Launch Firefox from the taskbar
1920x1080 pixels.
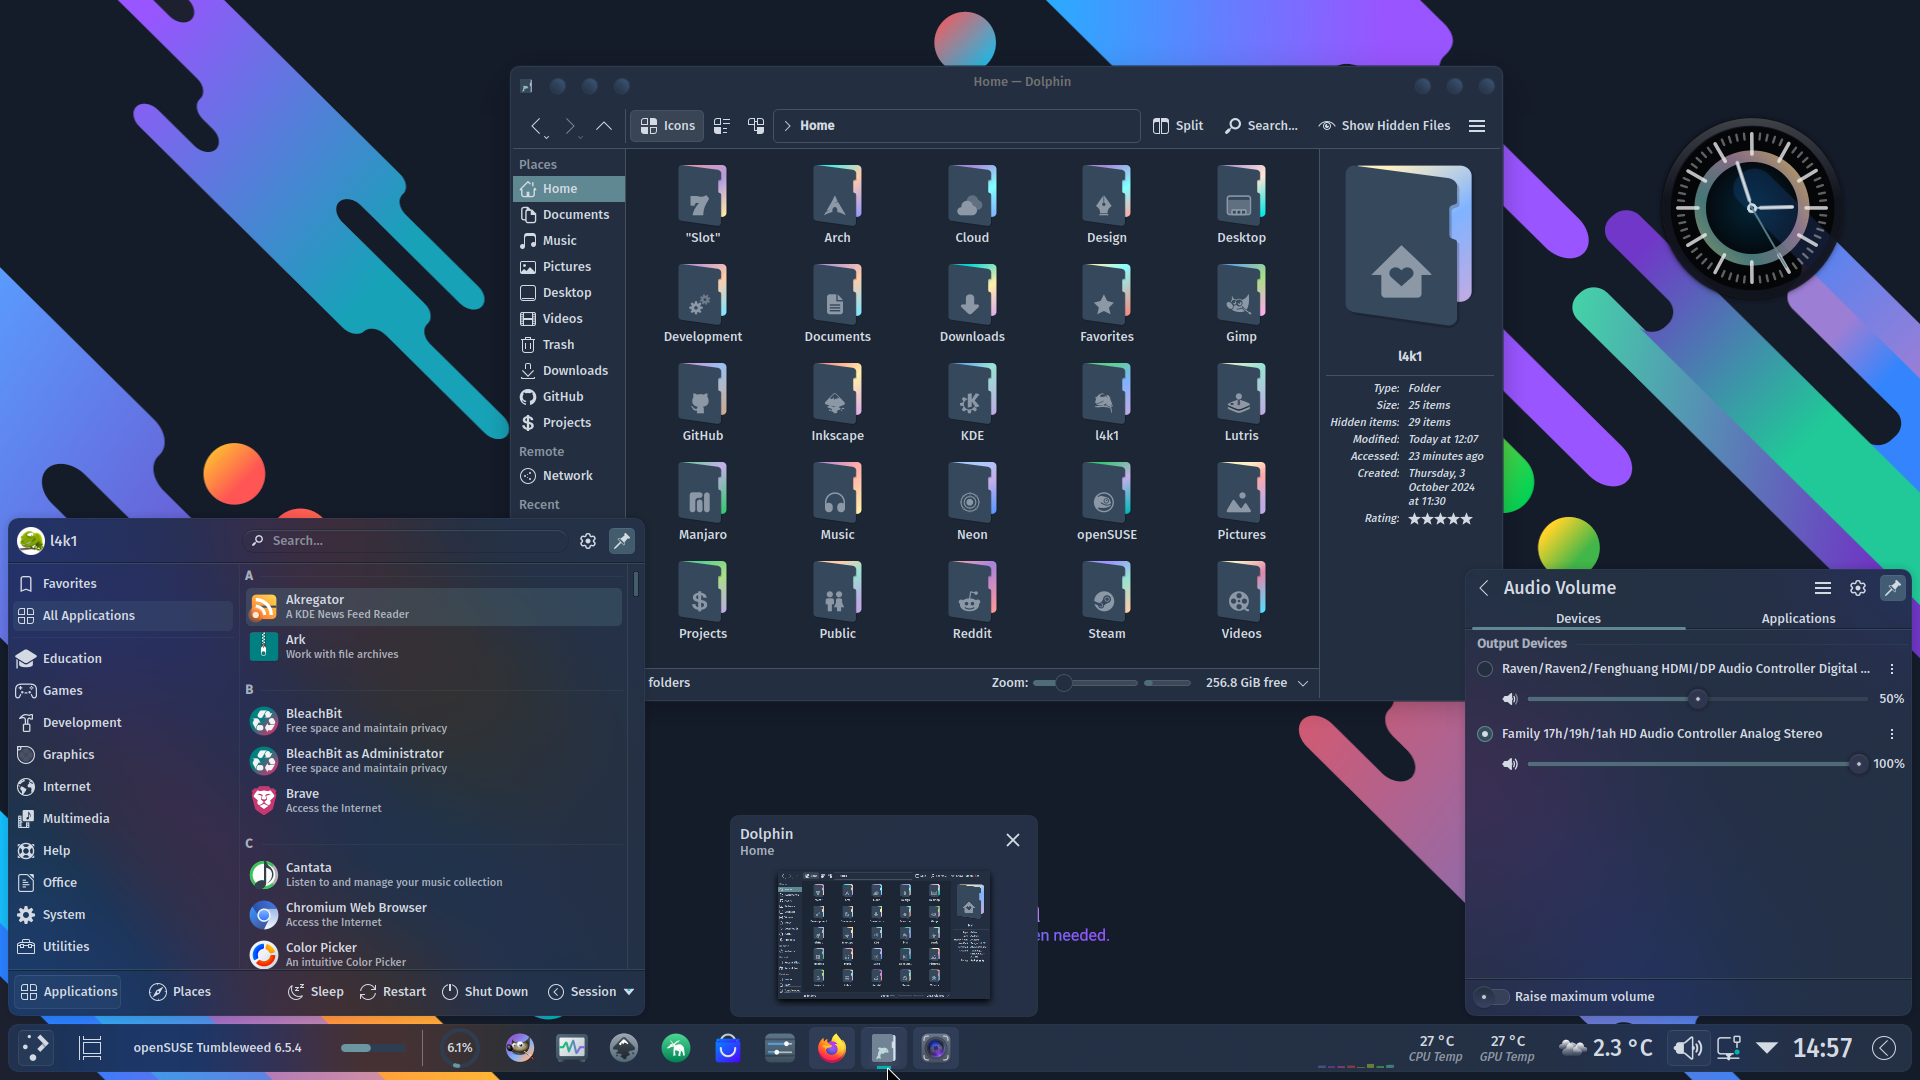(x=831, y=1048)
